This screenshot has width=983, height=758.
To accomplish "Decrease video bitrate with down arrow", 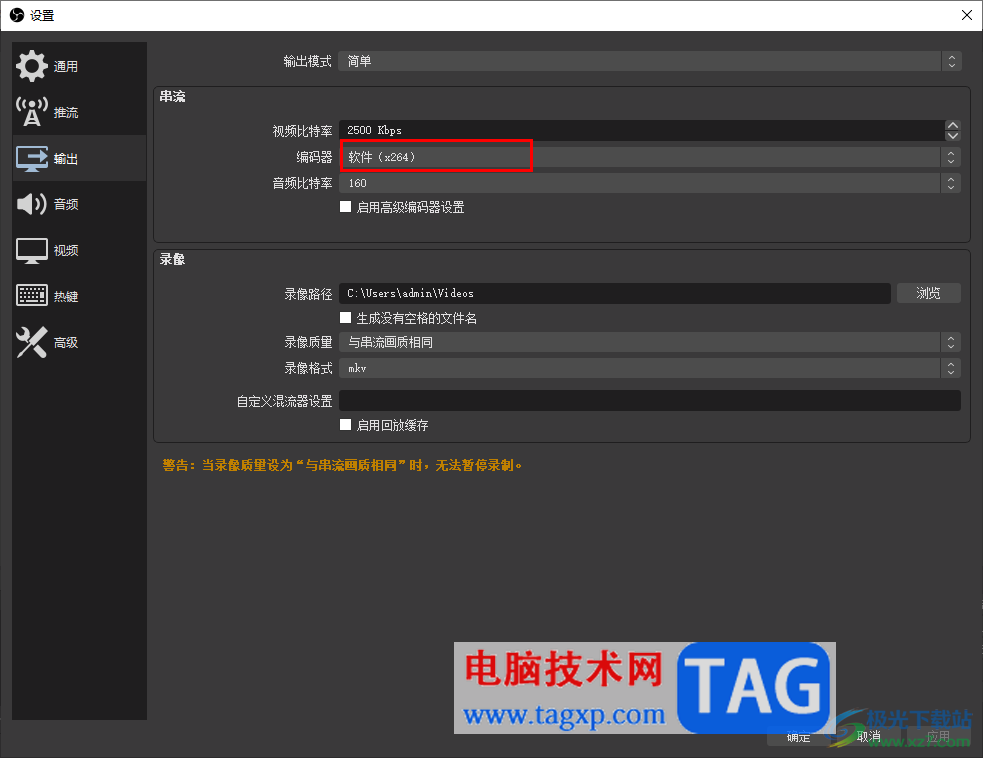I will [x=953, y=135].
